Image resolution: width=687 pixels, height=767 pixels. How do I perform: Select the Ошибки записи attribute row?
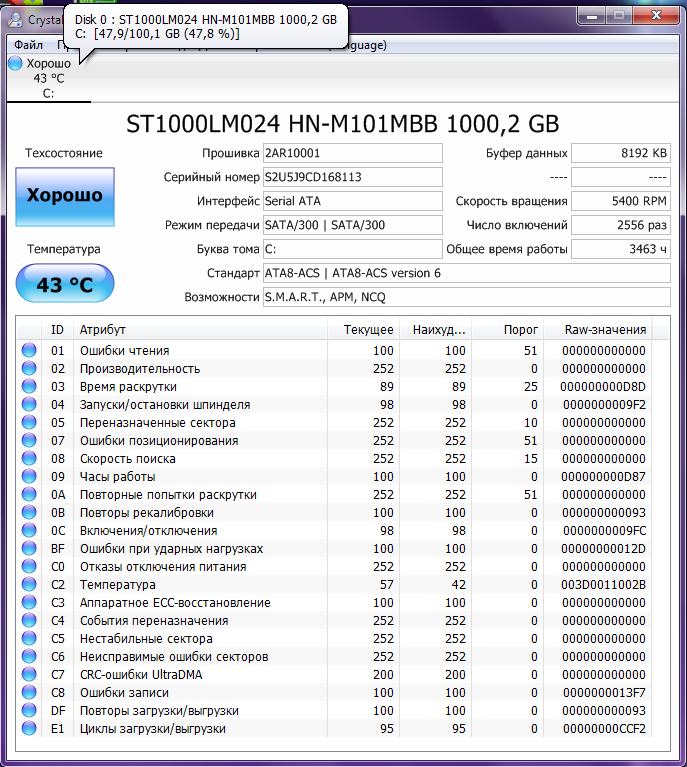point(200,693)
